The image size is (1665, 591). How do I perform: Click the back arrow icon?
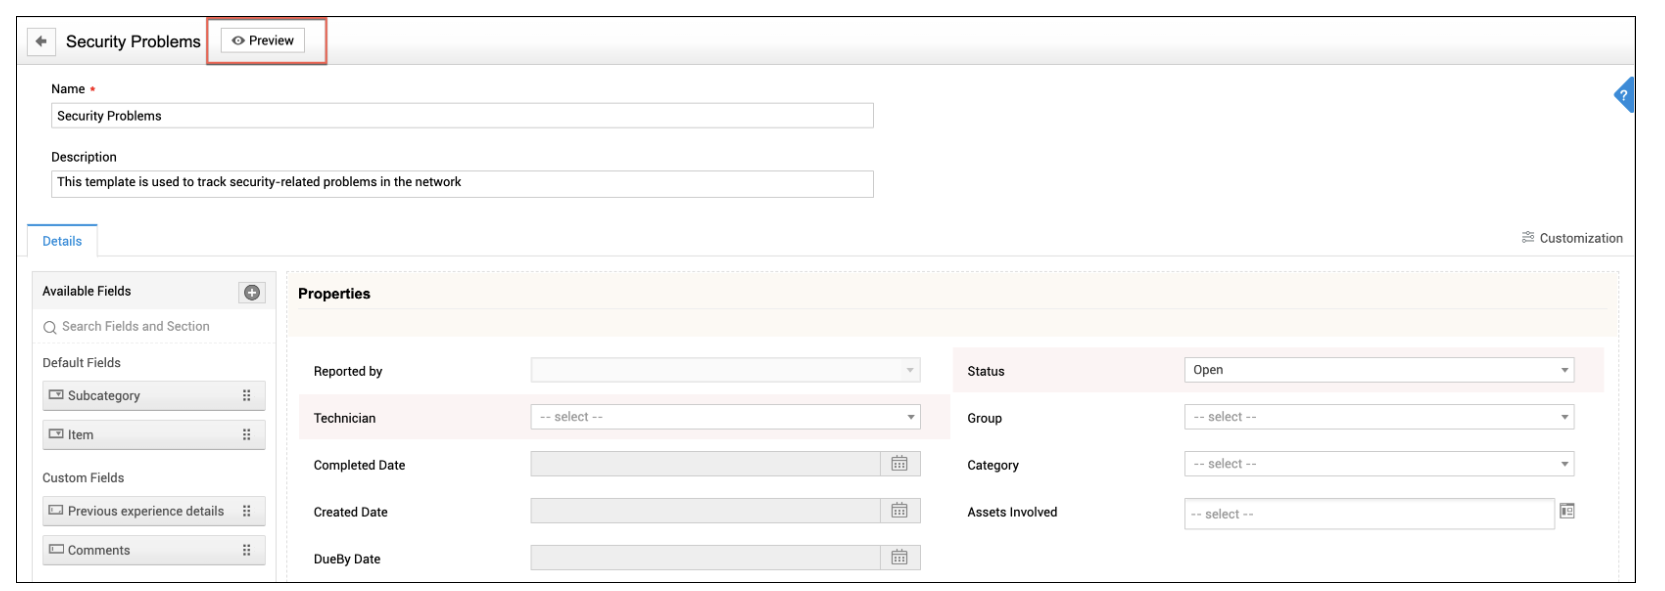pyautogui.click(x=41, y=41)
